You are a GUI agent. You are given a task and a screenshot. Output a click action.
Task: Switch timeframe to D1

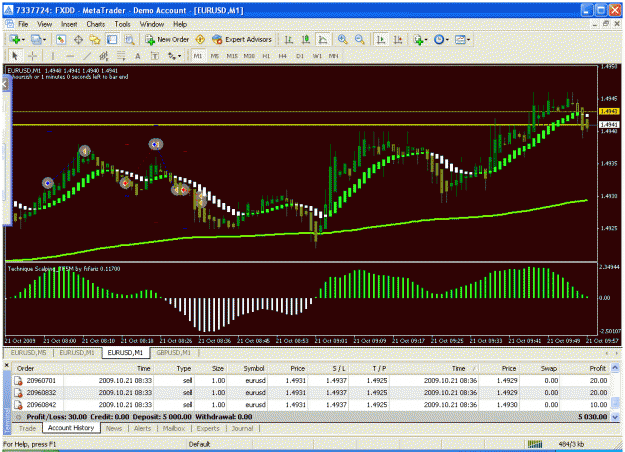[300, 56]
